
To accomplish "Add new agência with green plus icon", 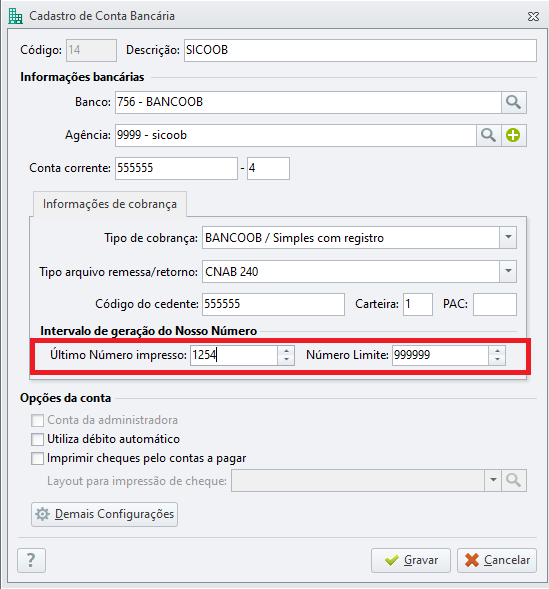I will (513, 135).
